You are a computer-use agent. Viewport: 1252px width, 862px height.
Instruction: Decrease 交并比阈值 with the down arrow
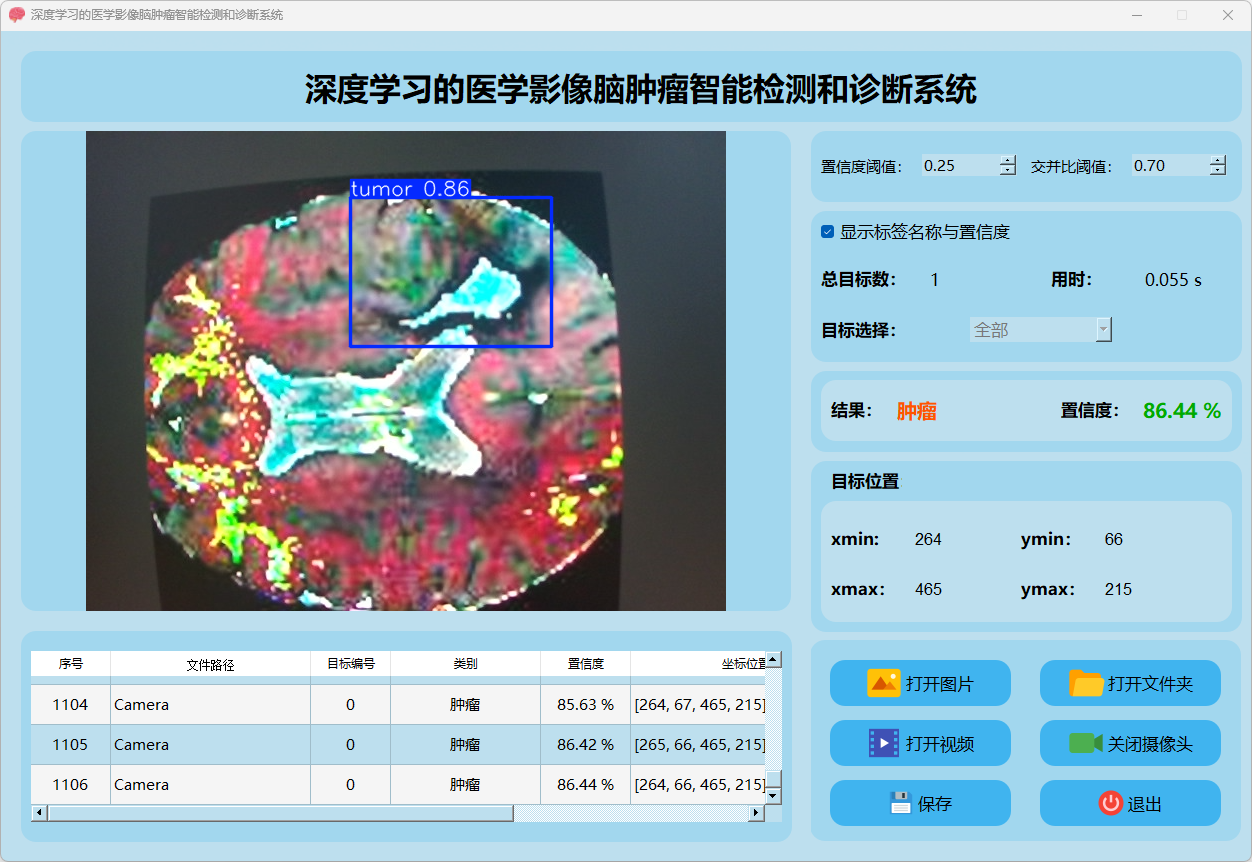pyautogui.click(x=1217, y=171)
